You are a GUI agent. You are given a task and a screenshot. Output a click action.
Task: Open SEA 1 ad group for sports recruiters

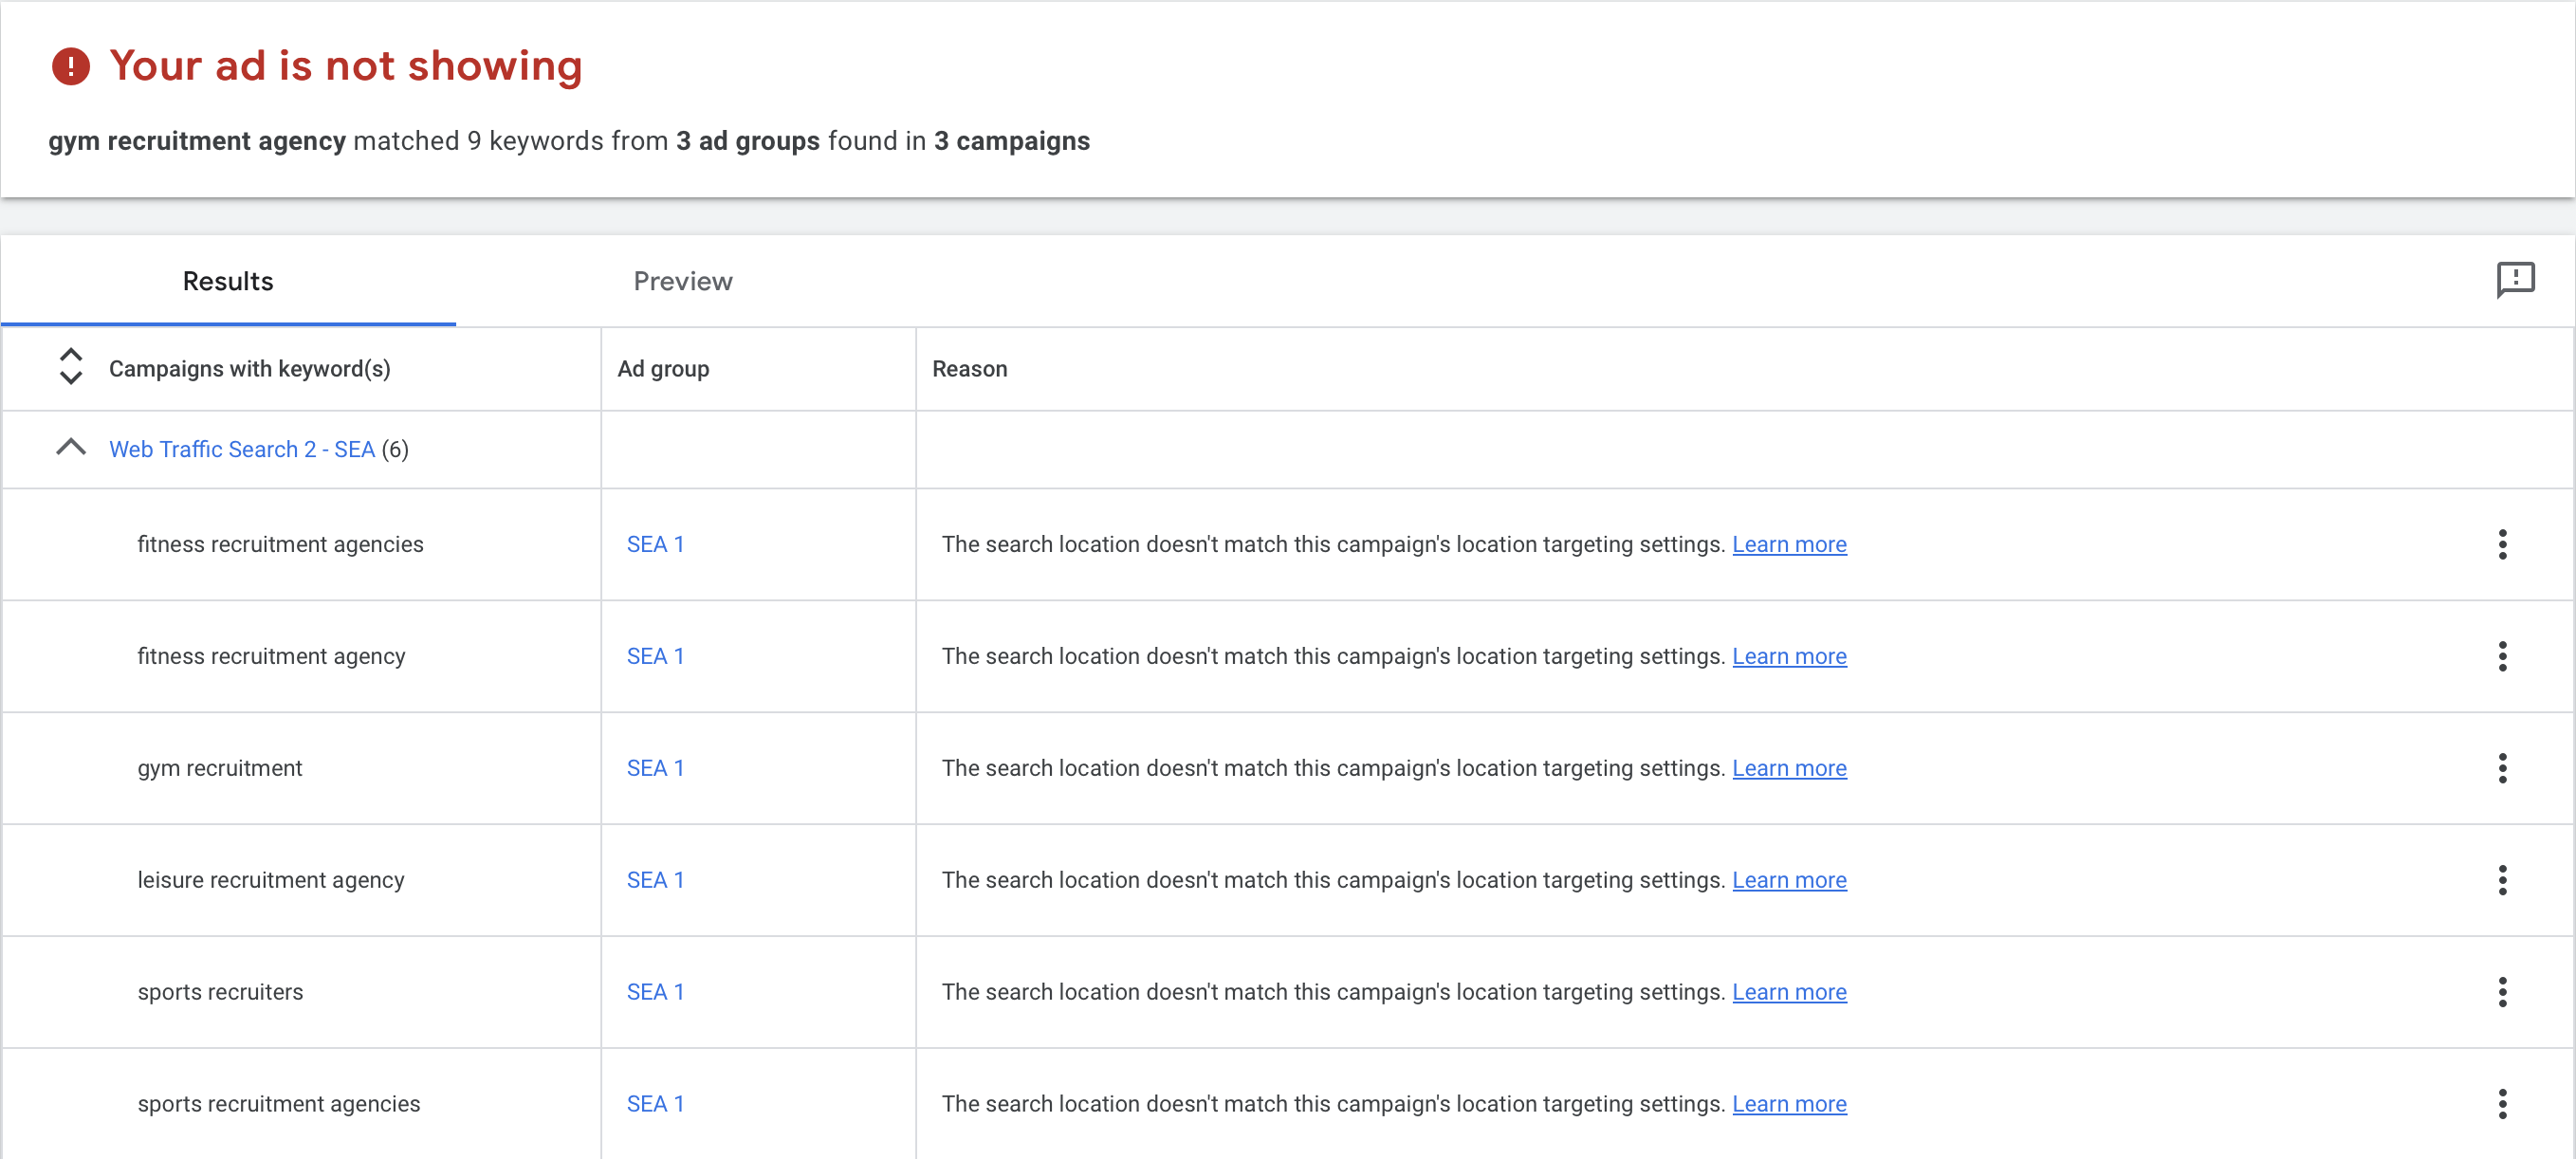coord(655,993)
